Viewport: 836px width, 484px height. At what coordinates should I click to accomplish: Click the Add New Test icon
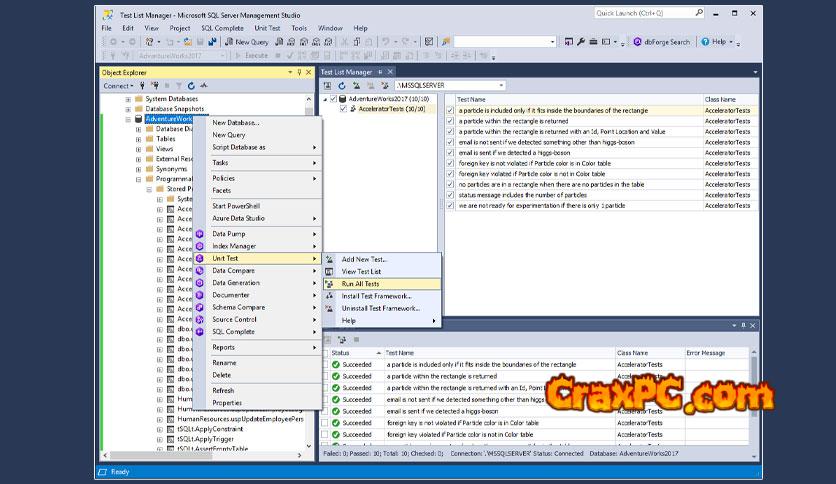[330, 259]
